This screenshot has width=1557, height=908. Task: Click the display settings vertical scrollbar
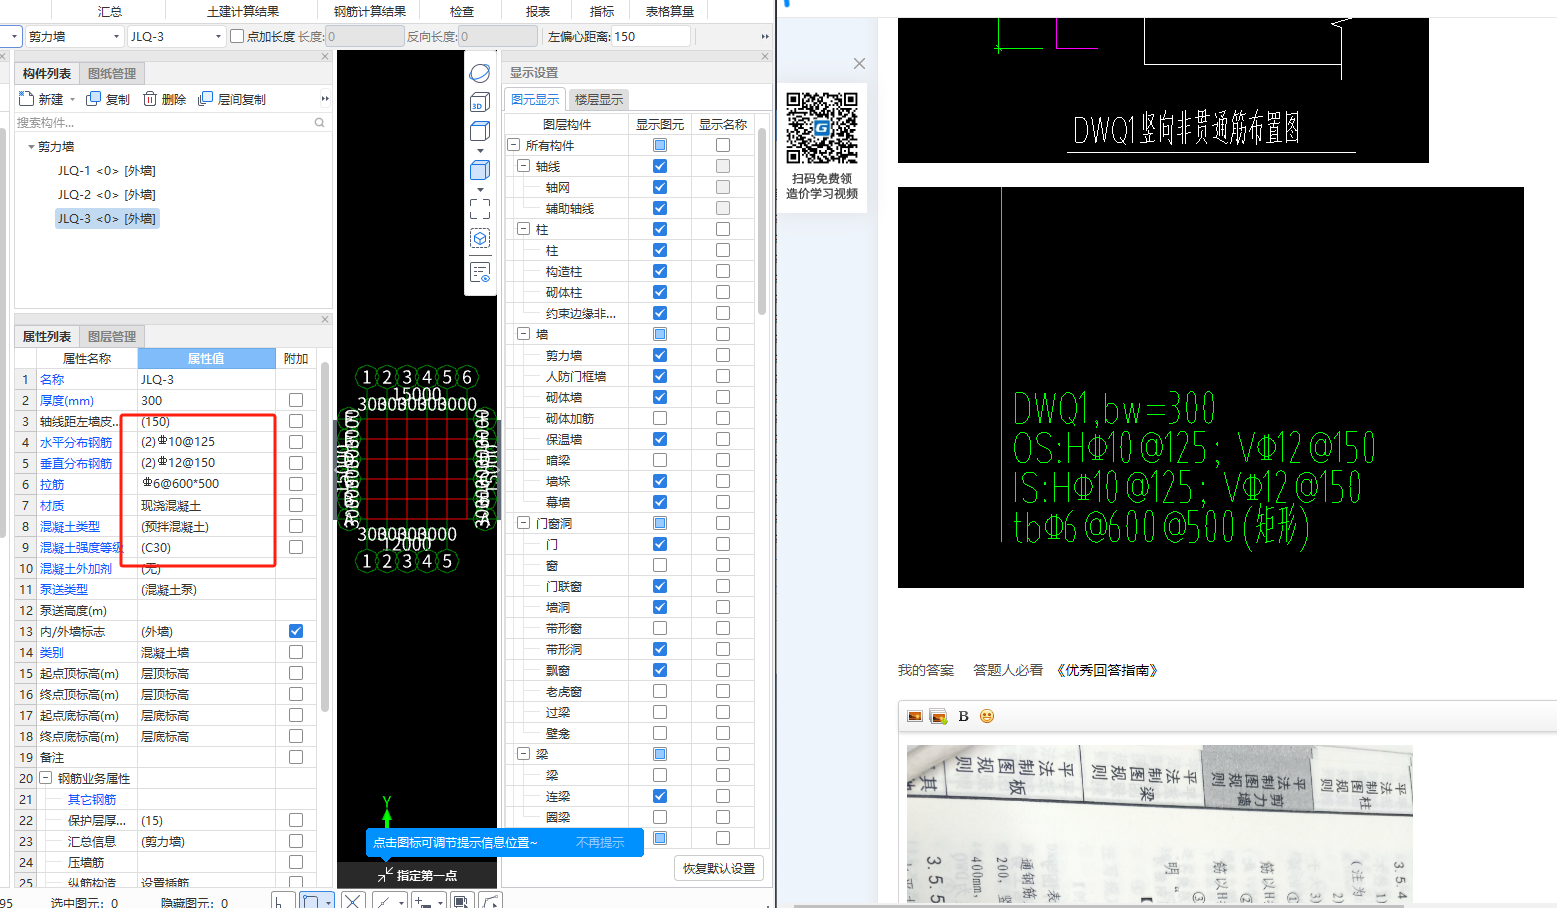[x=762, y=222]
